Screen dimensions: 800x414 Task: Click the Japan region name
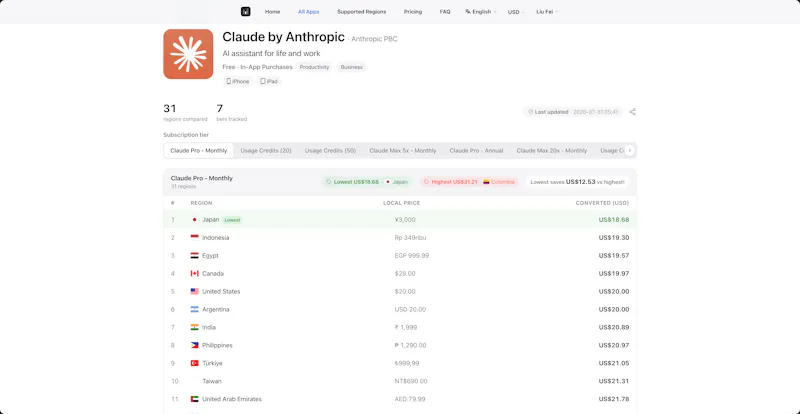pyautogui.click(x=211, y=220)
